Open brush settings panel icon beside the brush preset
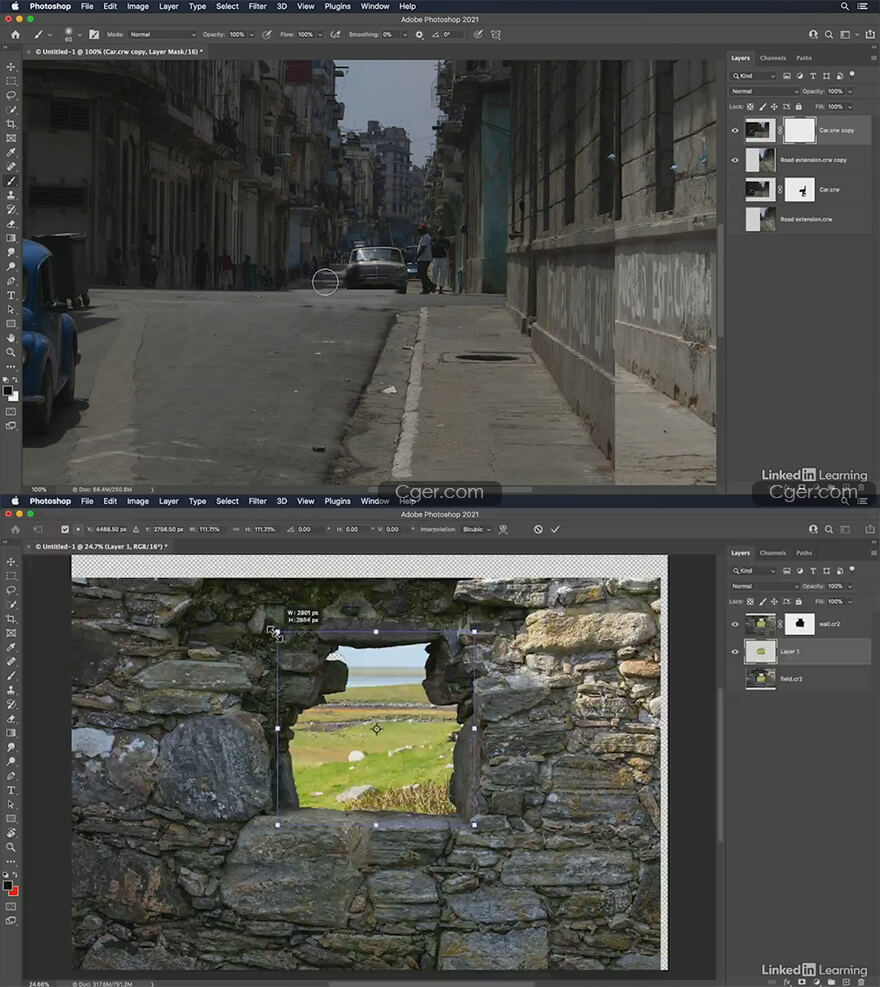 pos(94,35)
